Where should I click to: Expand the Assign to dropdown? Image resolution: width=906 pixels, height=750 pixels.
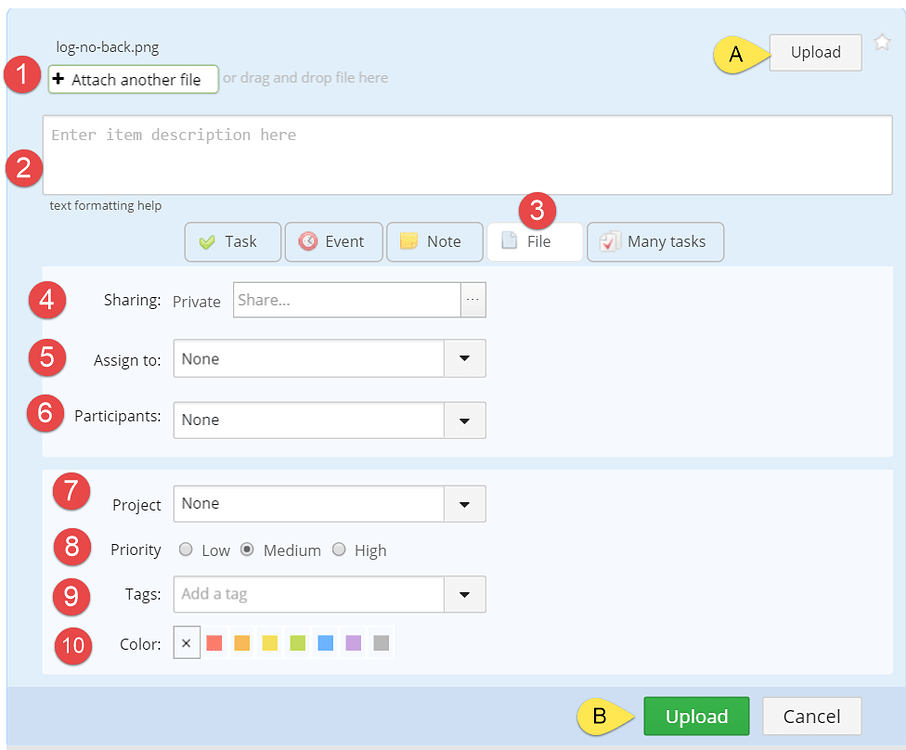pos(464,360)
